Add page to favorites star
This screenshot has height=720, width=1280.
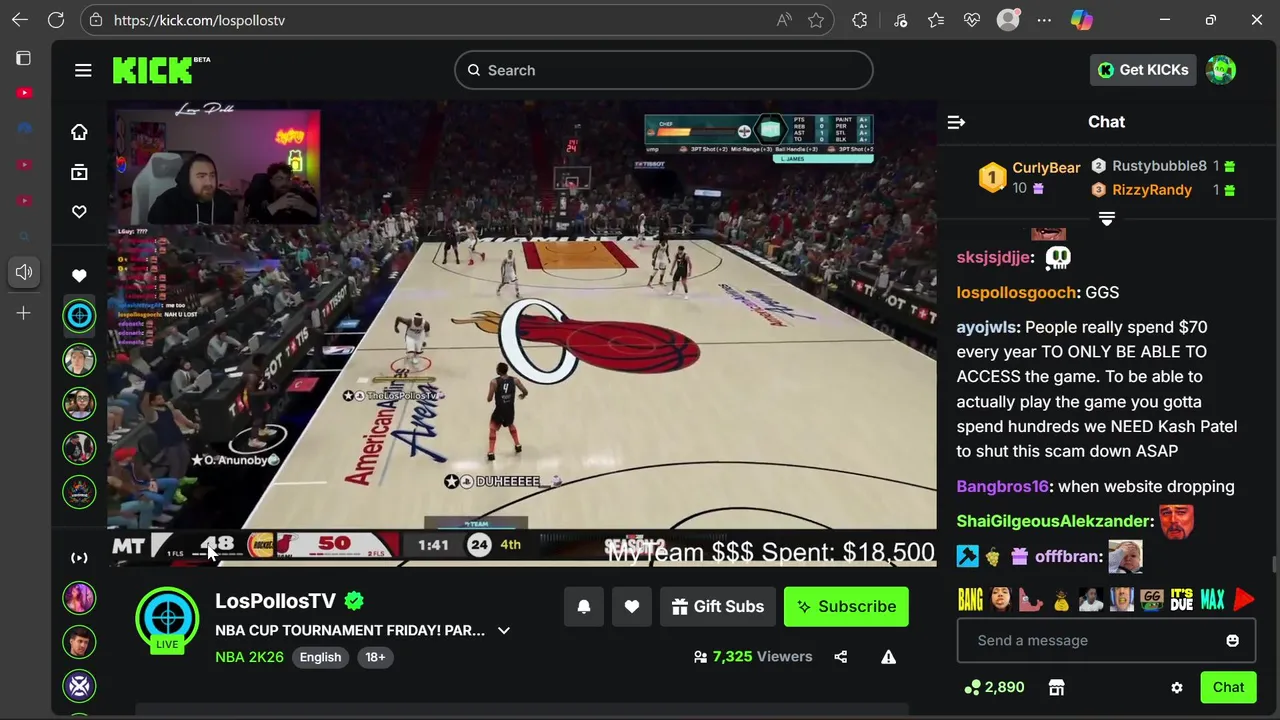coord(816,20)
